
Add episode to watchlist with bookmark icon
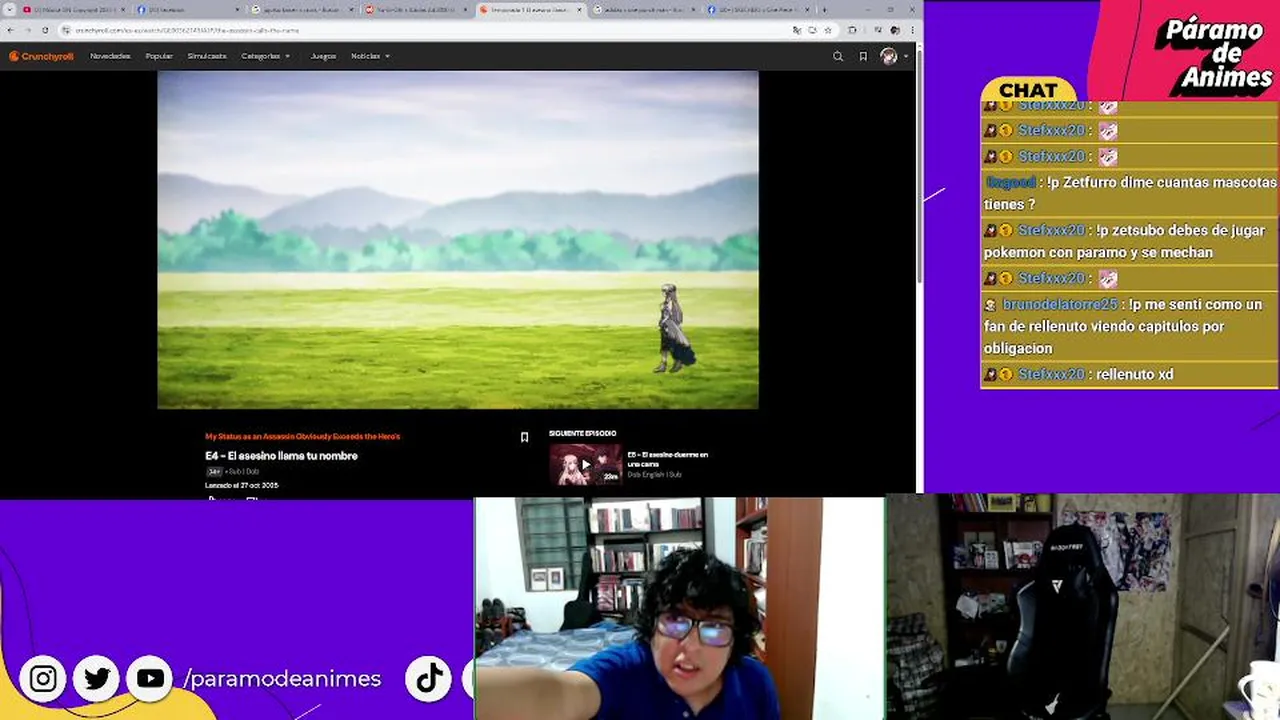pyautogui.click(x=524, y=437)
